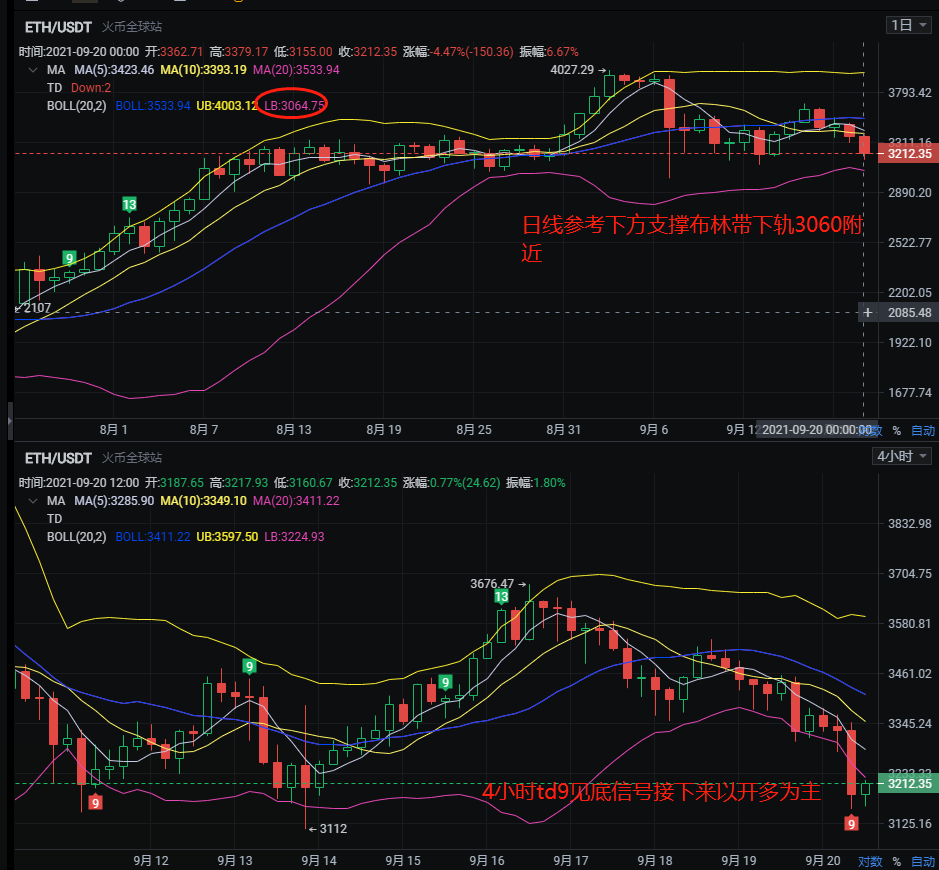Click 9月 17 on the 4小时 time axis
The width and height of the screenshot is (939, 870).
tap(570, 860)
